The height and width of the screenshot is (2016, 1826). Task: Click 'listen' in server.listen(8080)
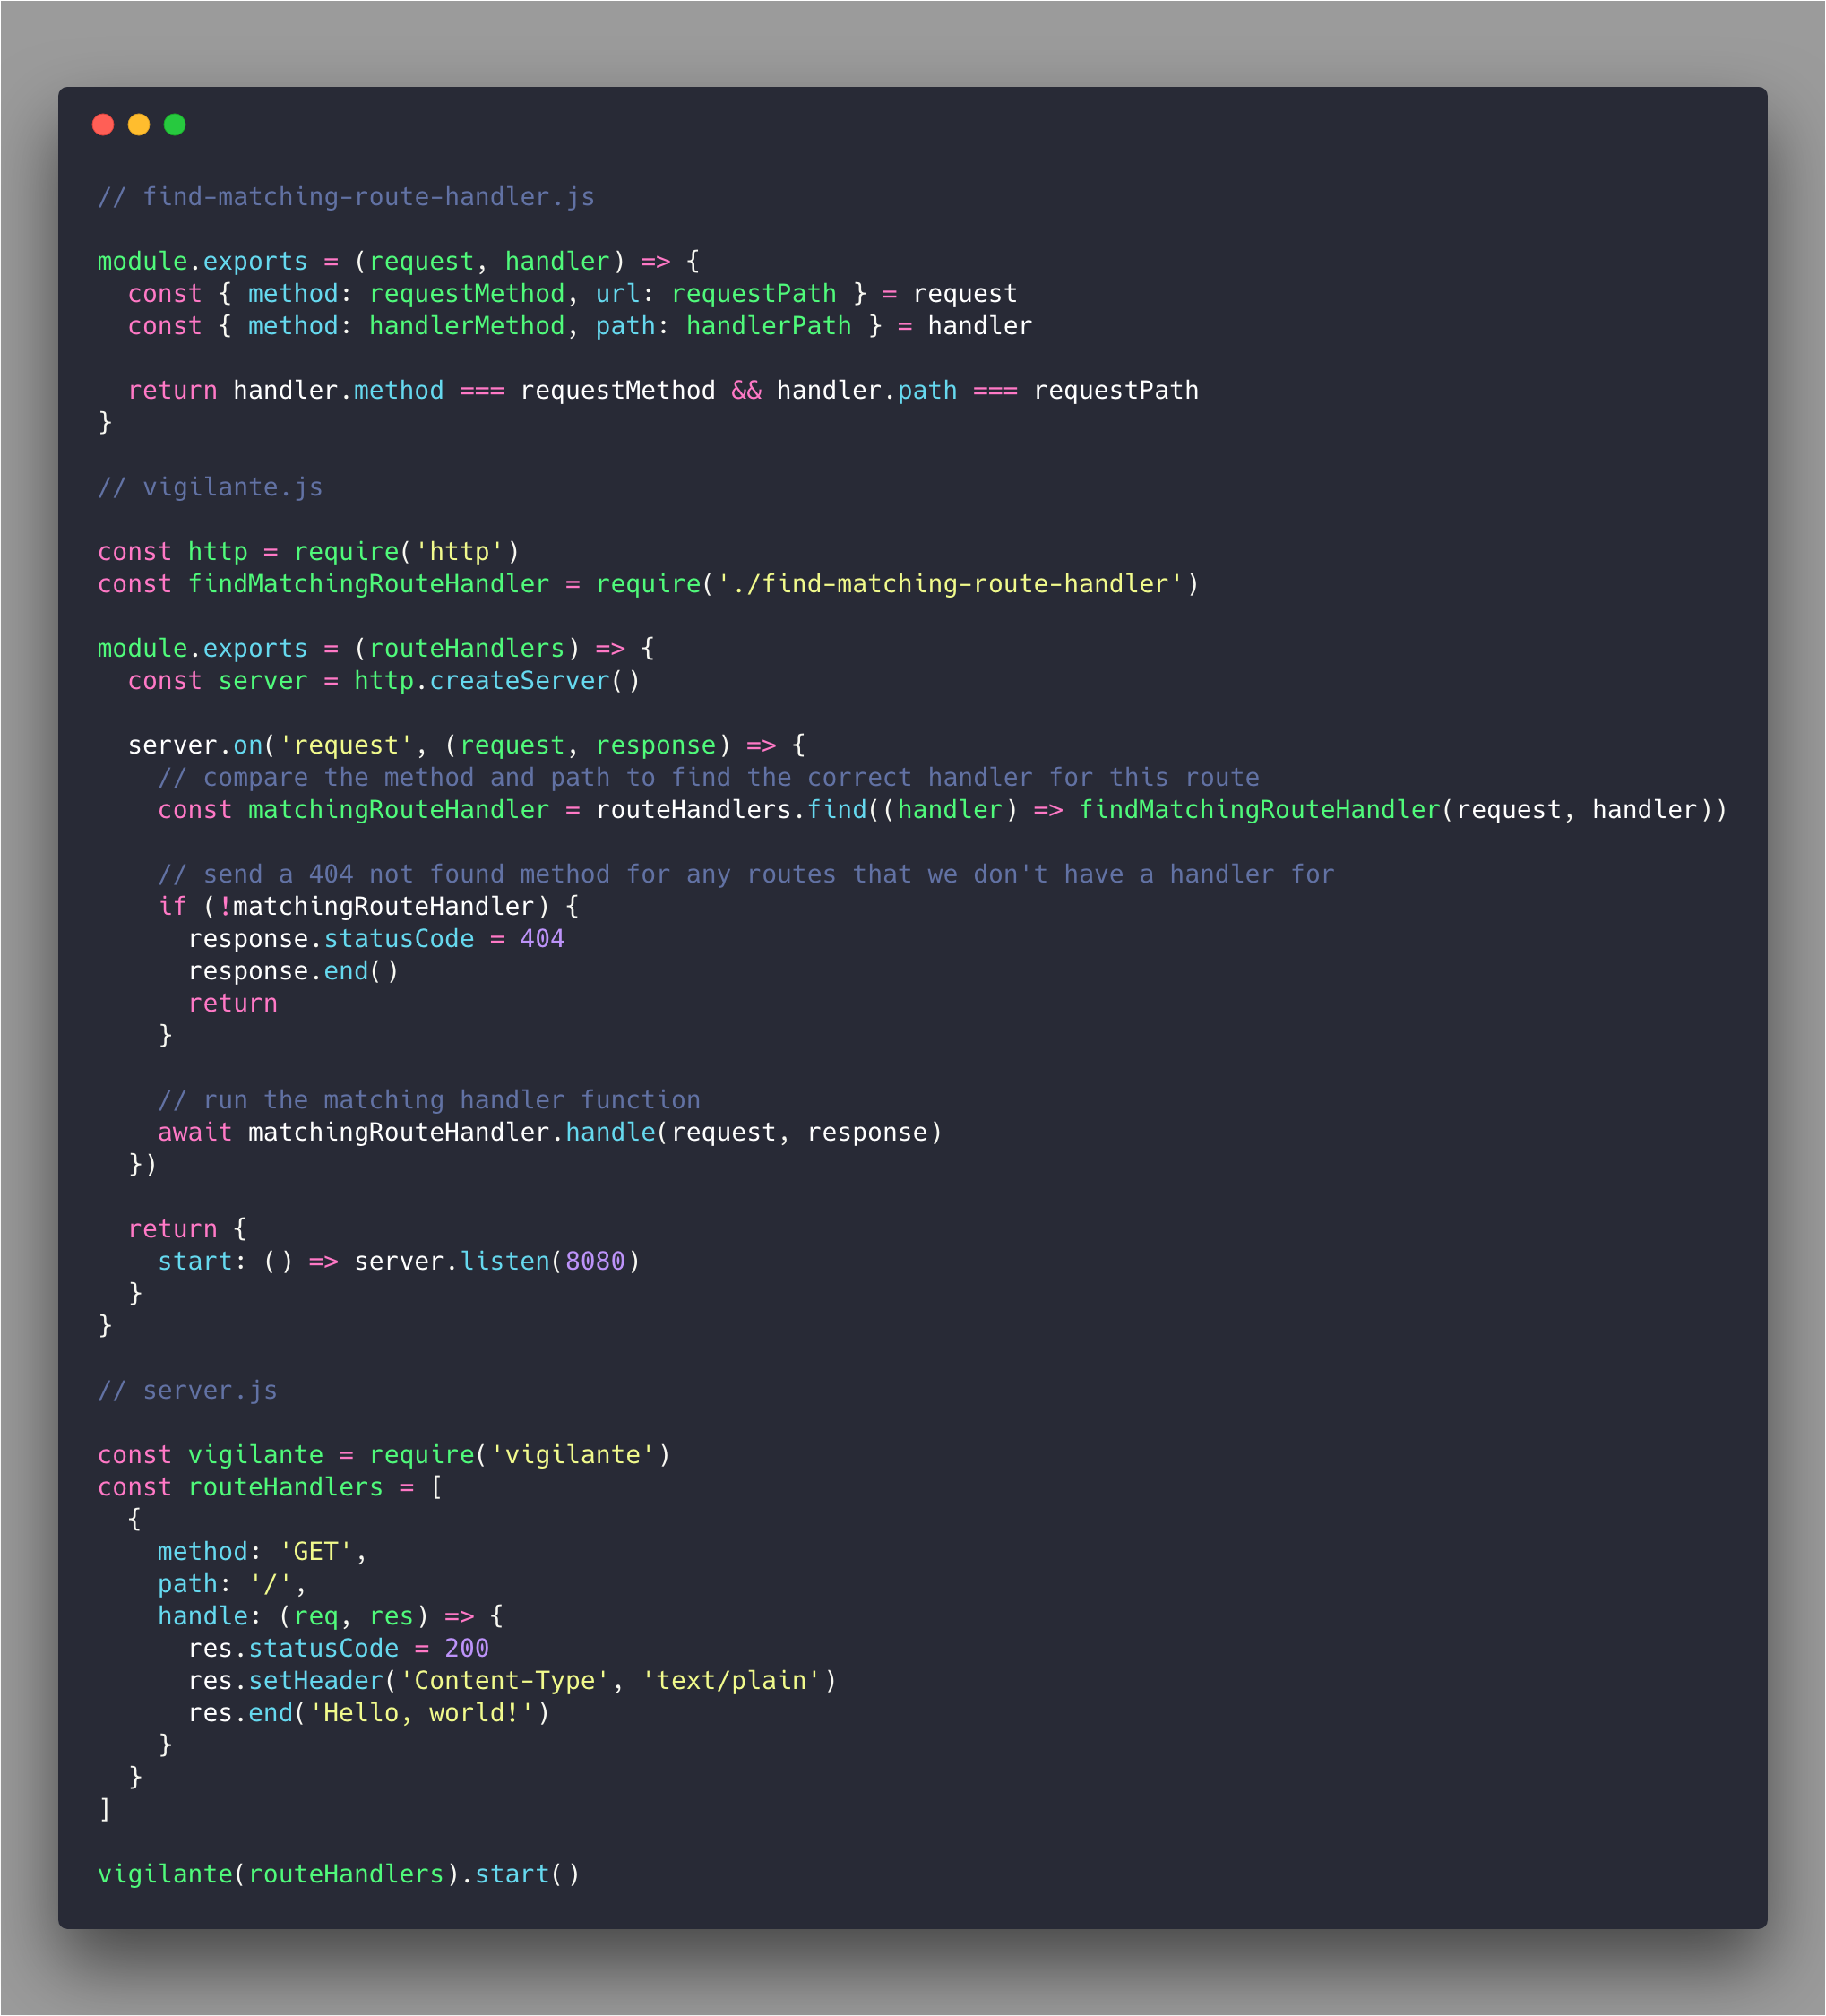(x=505, y=1262)
